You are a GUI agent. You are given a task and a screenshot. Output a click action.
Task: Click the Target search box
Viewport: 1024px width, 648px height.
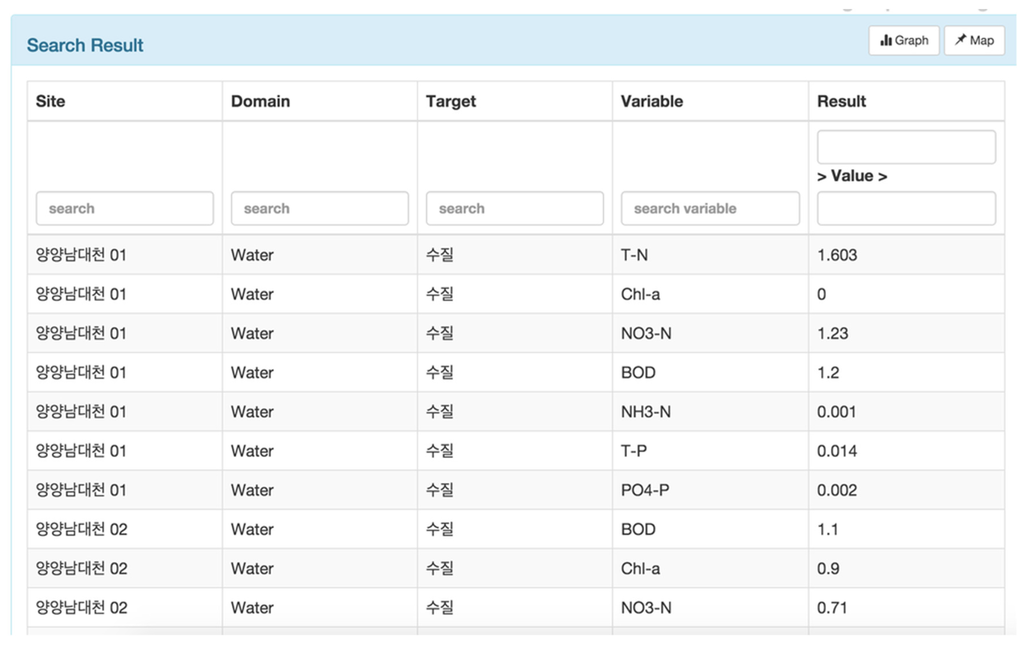click(515, 208)
